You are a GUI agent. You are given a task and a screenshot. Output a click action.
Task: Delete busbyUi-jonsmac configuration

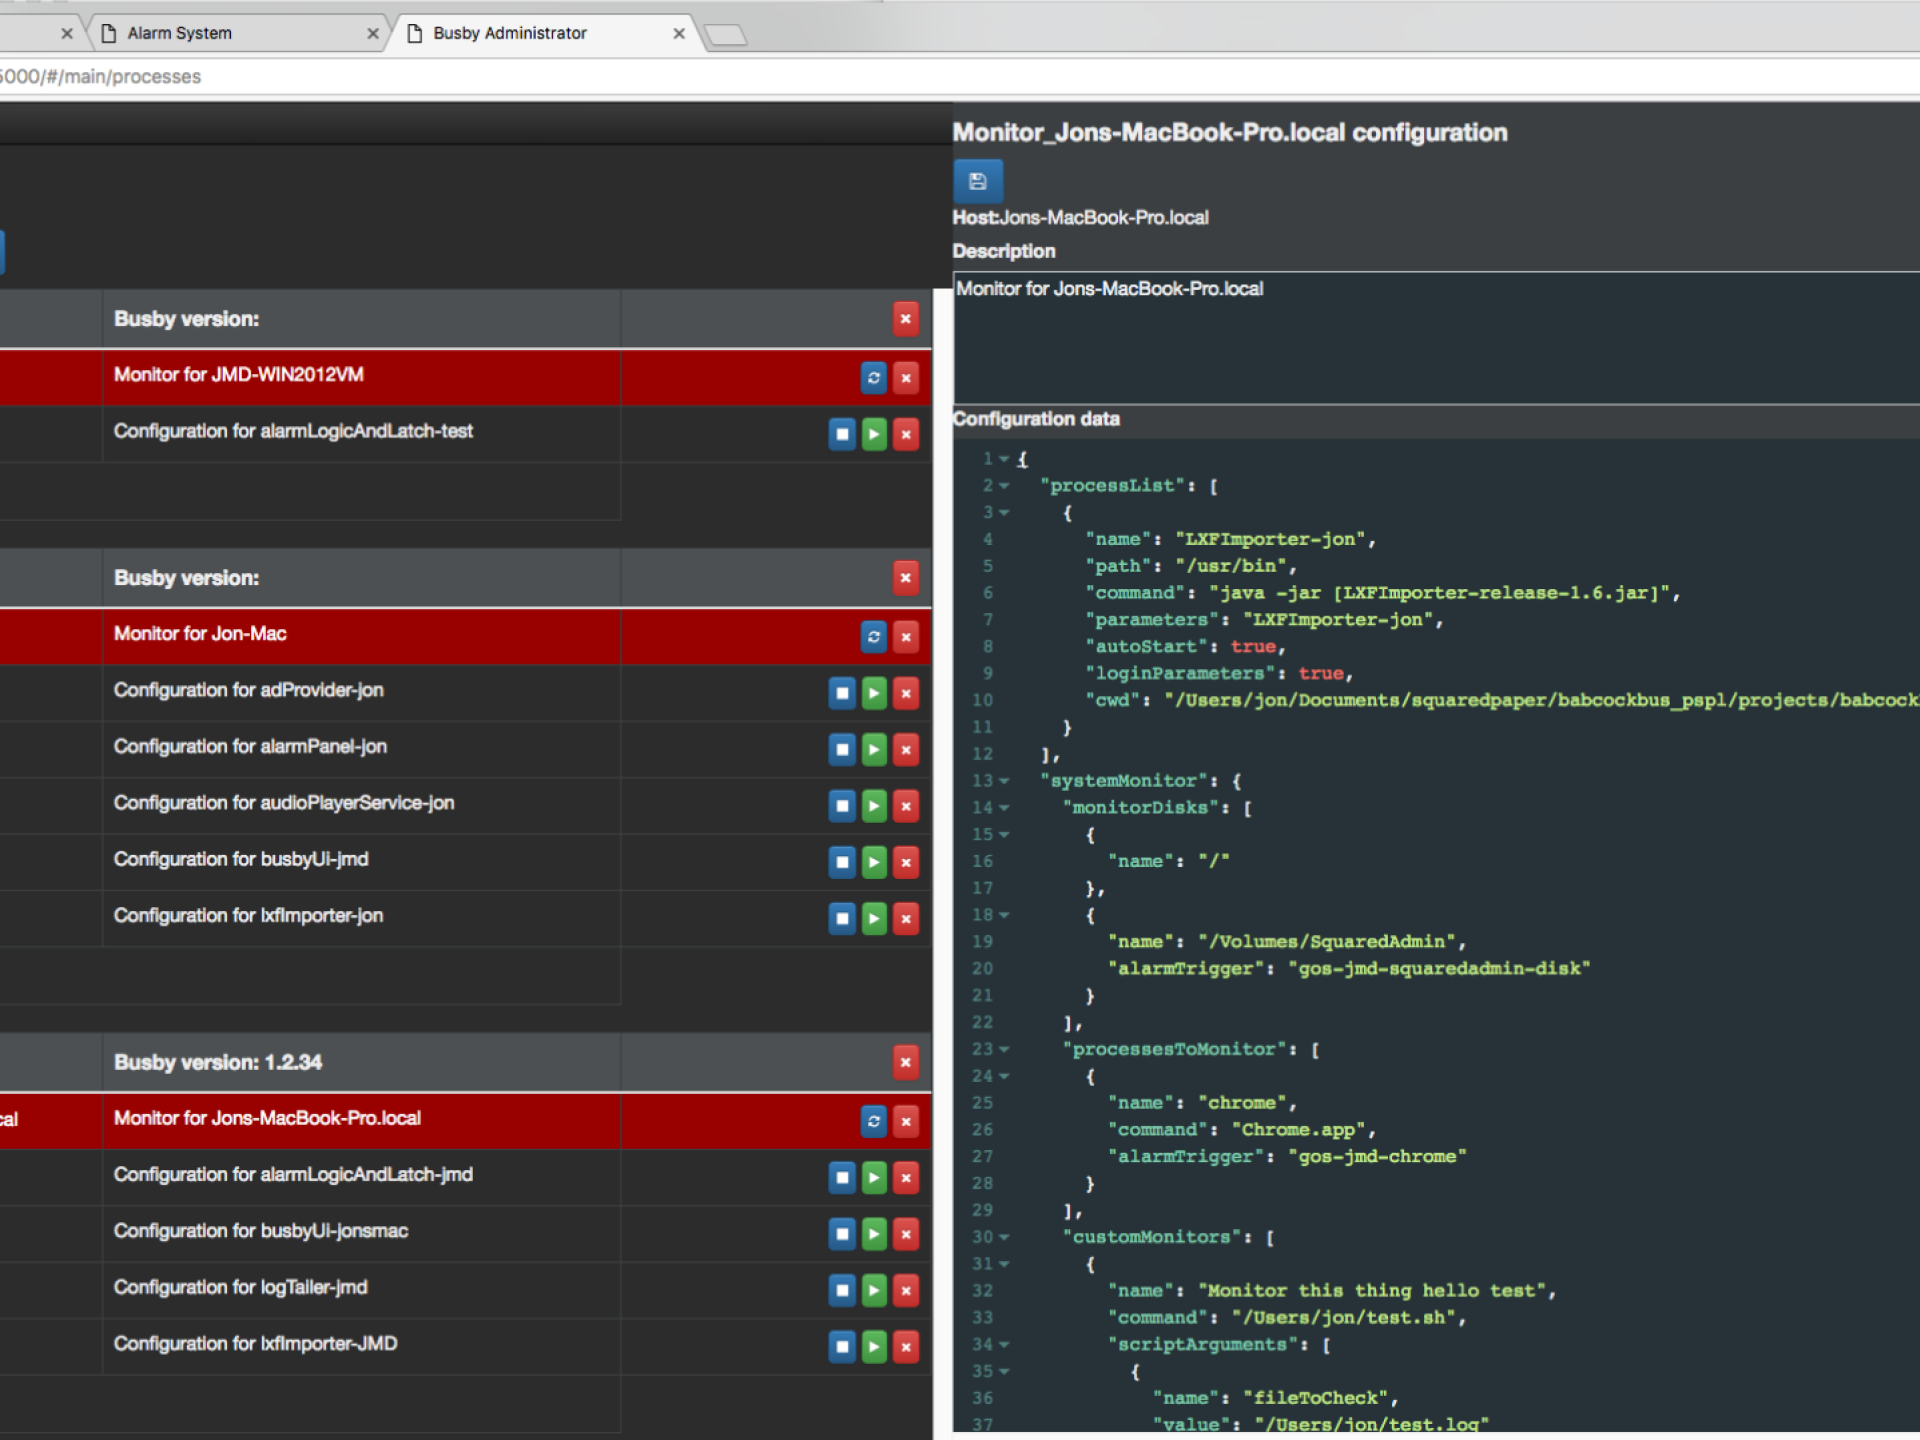[906, 1234]
